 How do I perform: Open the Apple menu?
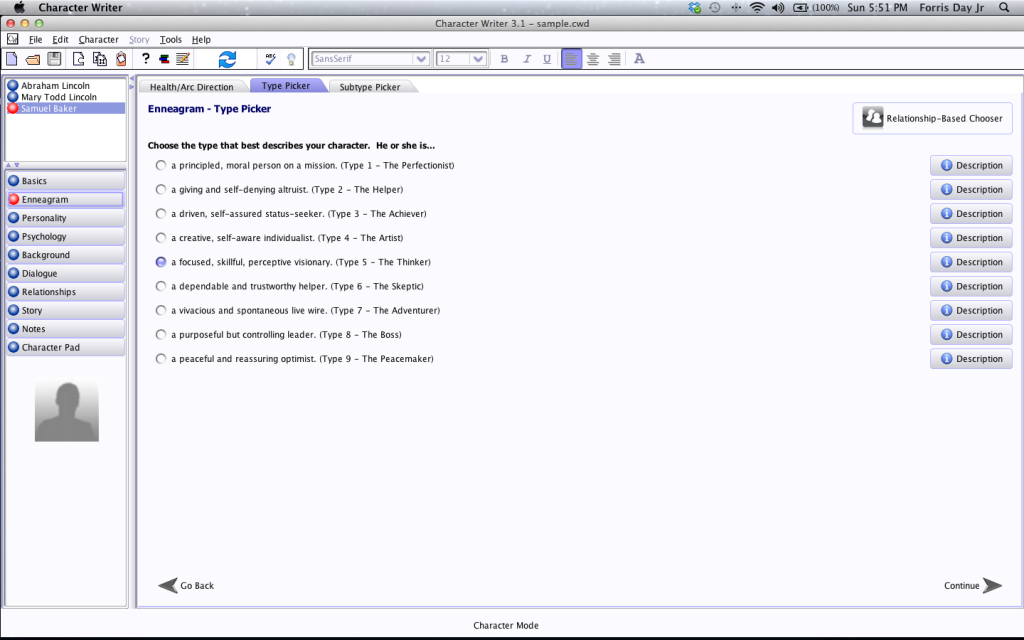click(19, 7)
